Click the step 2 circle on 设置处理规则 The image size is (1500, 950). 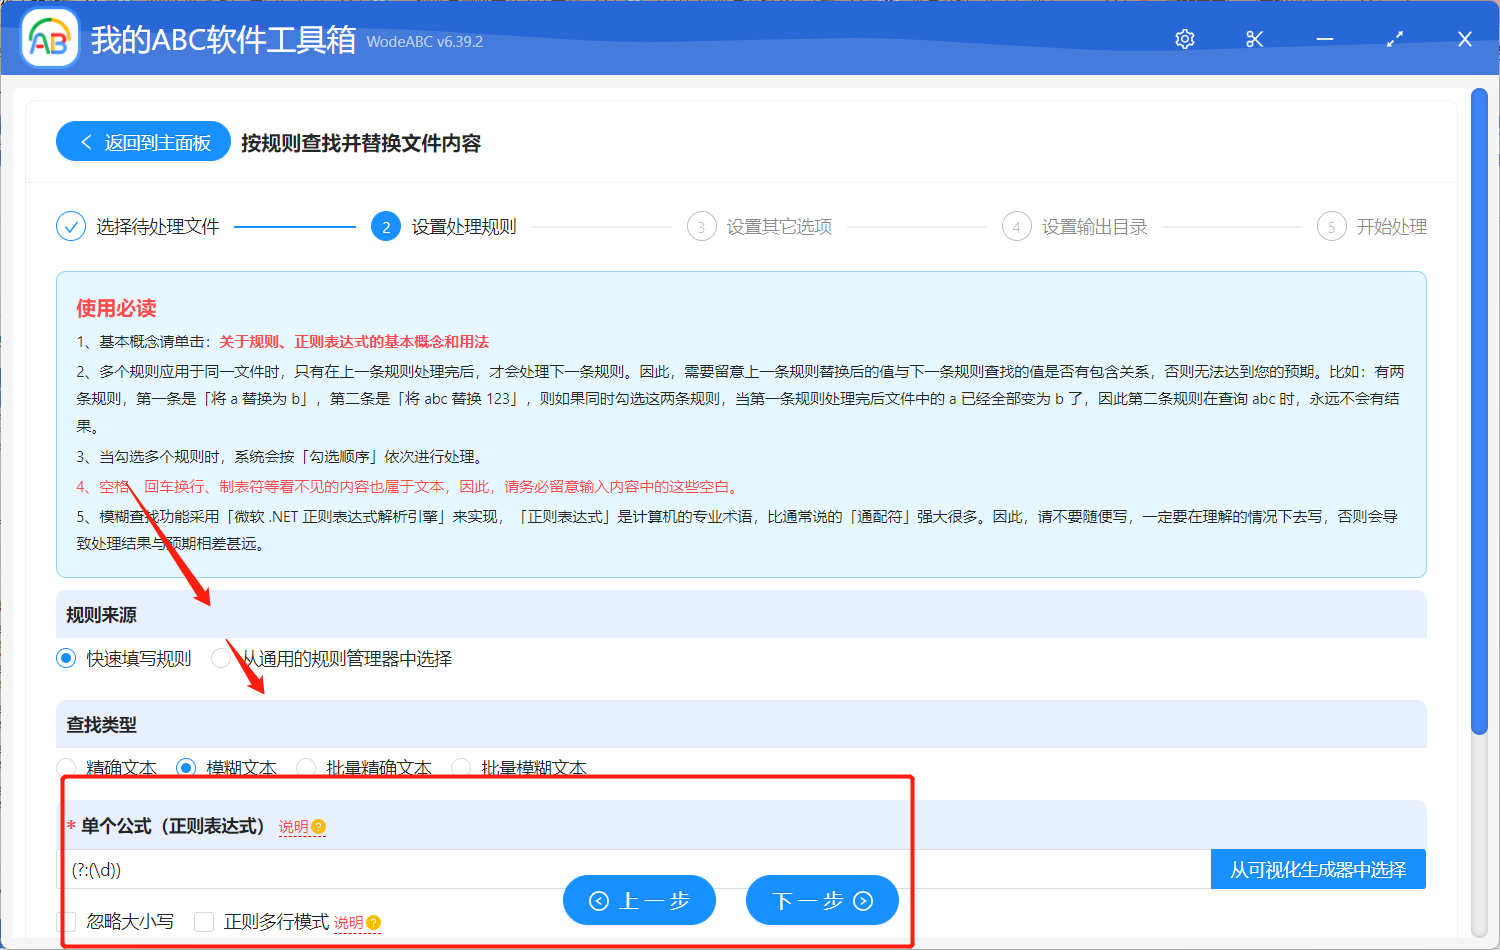385,226
